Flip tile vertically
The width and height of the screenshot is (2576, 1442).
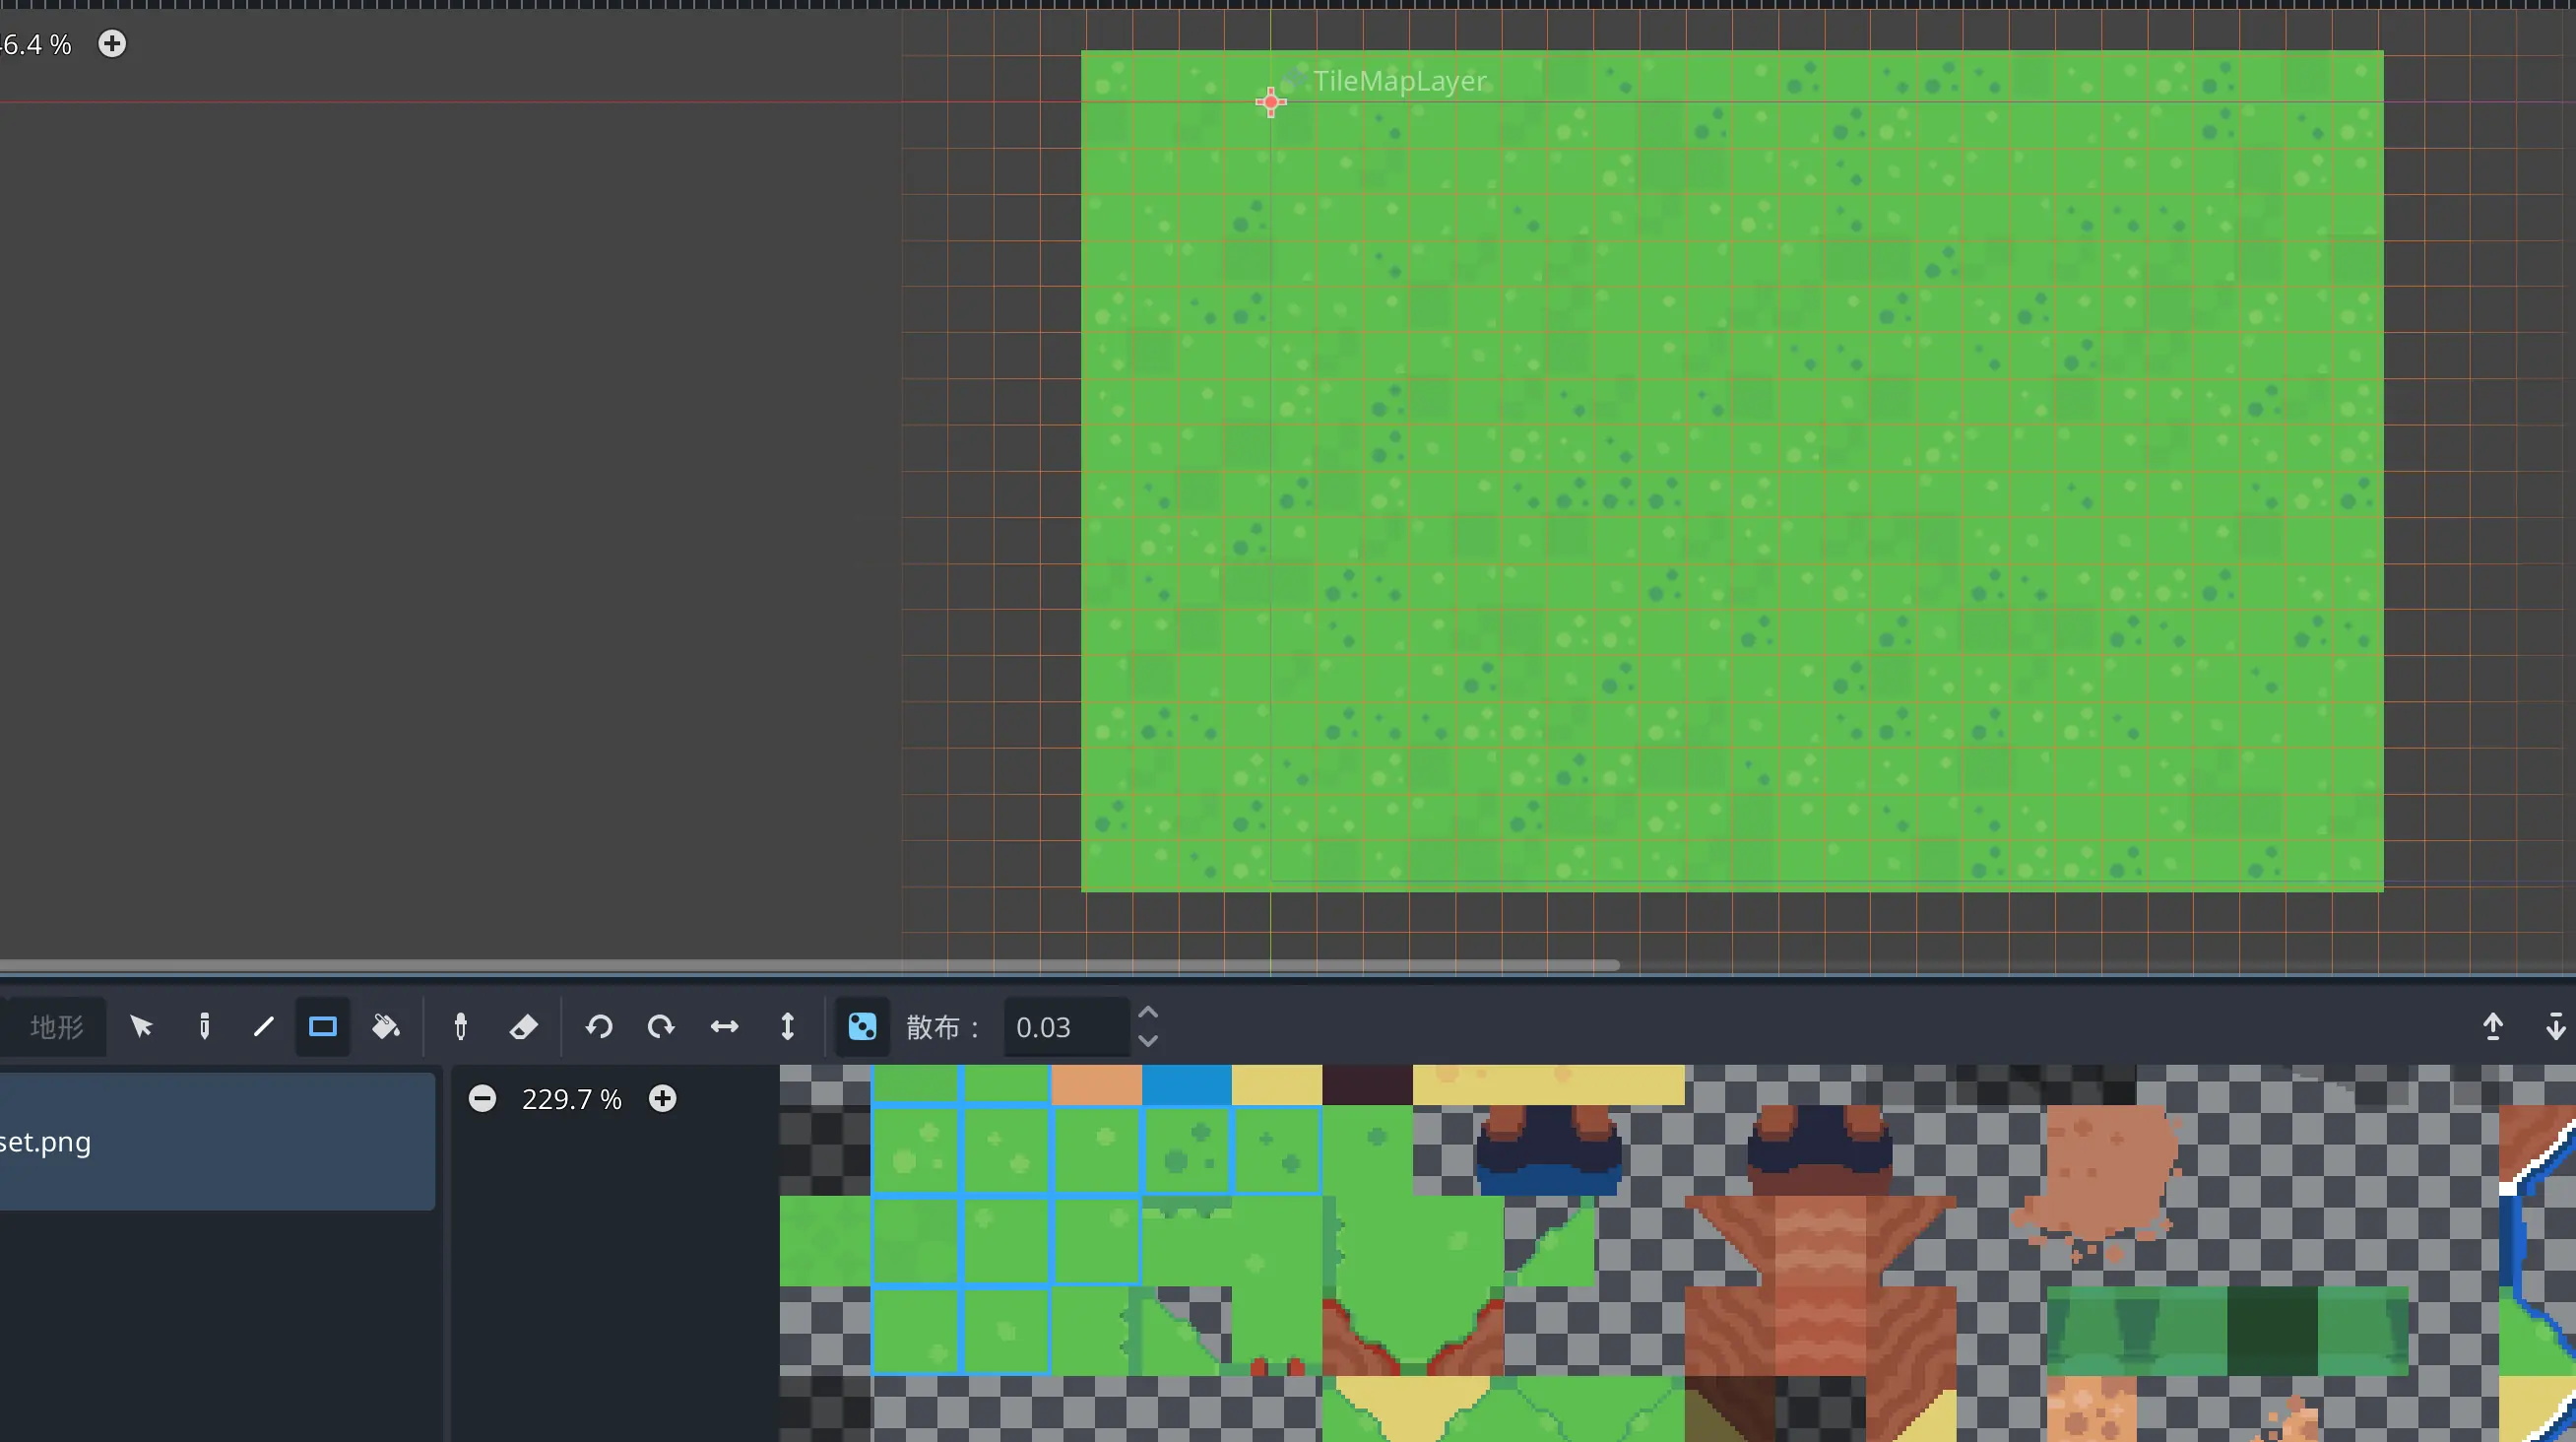(x=788, y=1026)
